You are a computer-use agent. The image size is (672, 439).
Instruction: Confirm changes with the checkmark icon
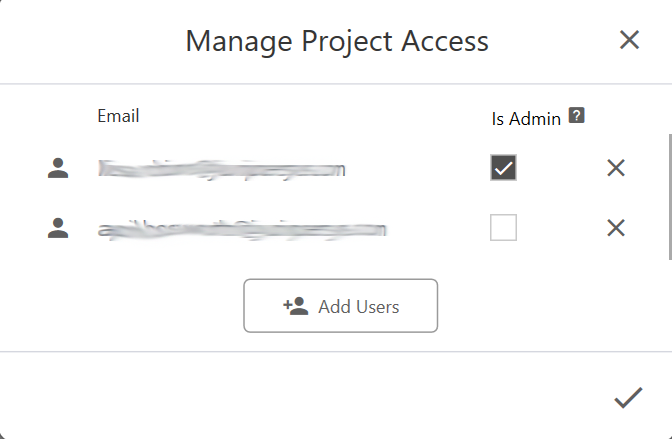(x=628, y=399)
